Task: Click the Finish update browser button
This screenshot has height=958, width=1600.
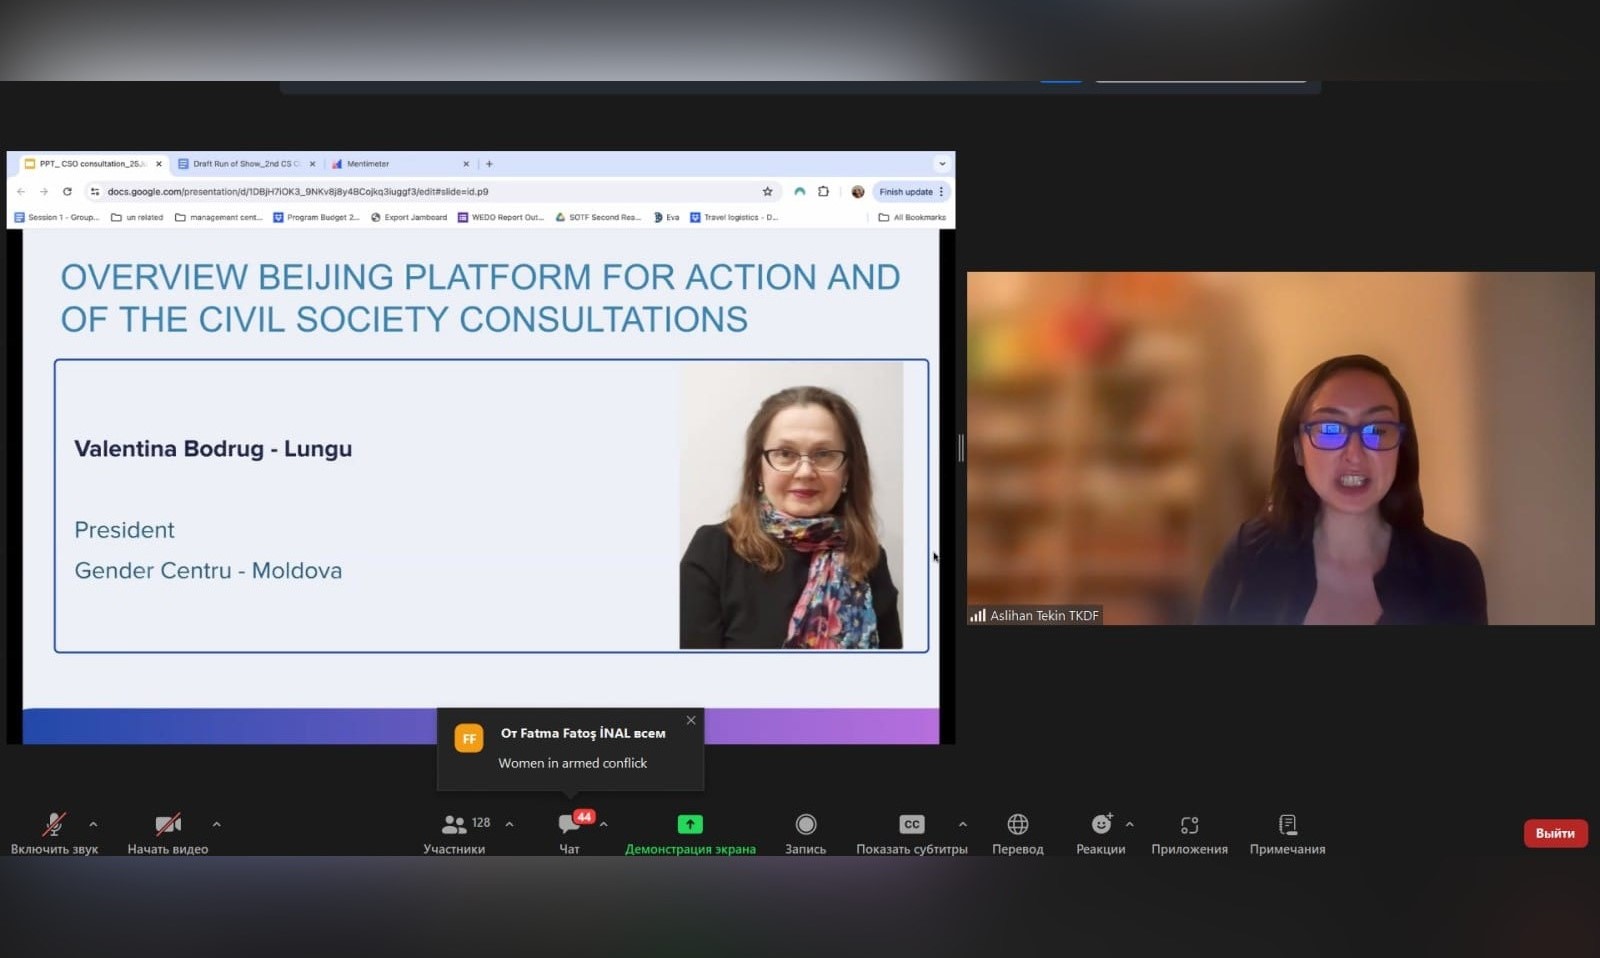Action: [906, 192]
